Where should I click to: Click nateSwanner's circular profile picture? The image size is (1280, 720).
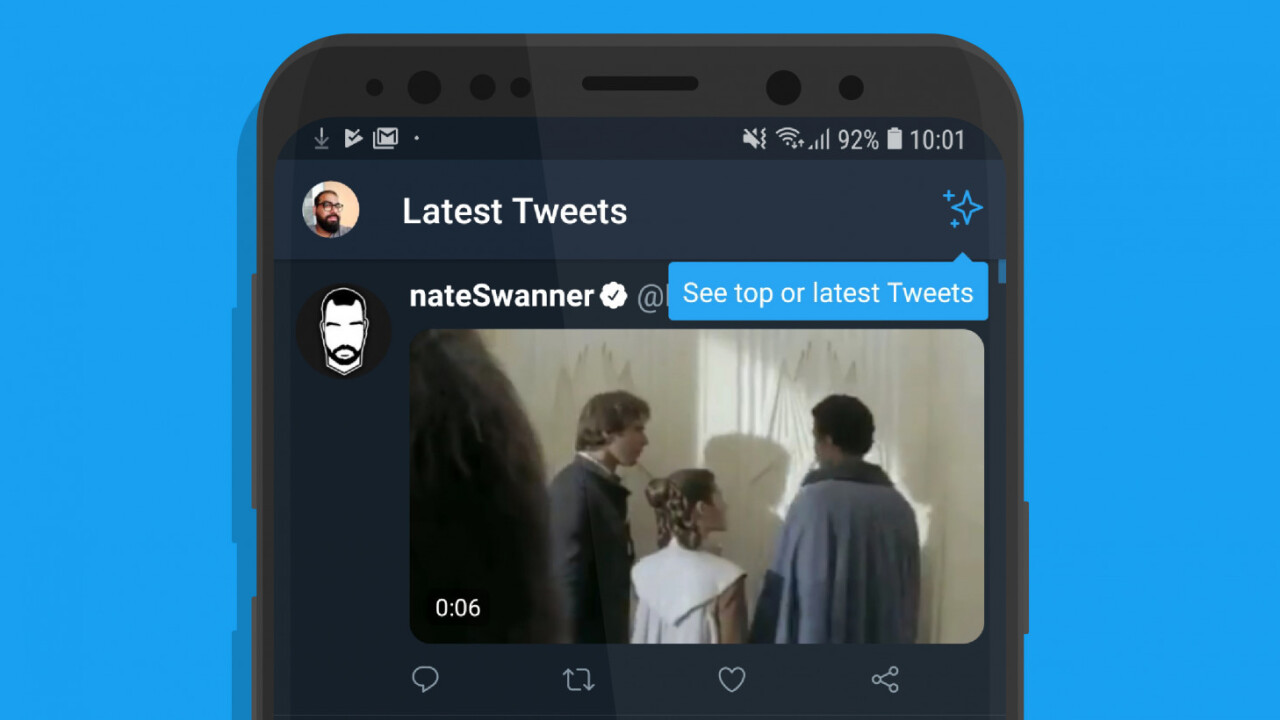[344, 330]
